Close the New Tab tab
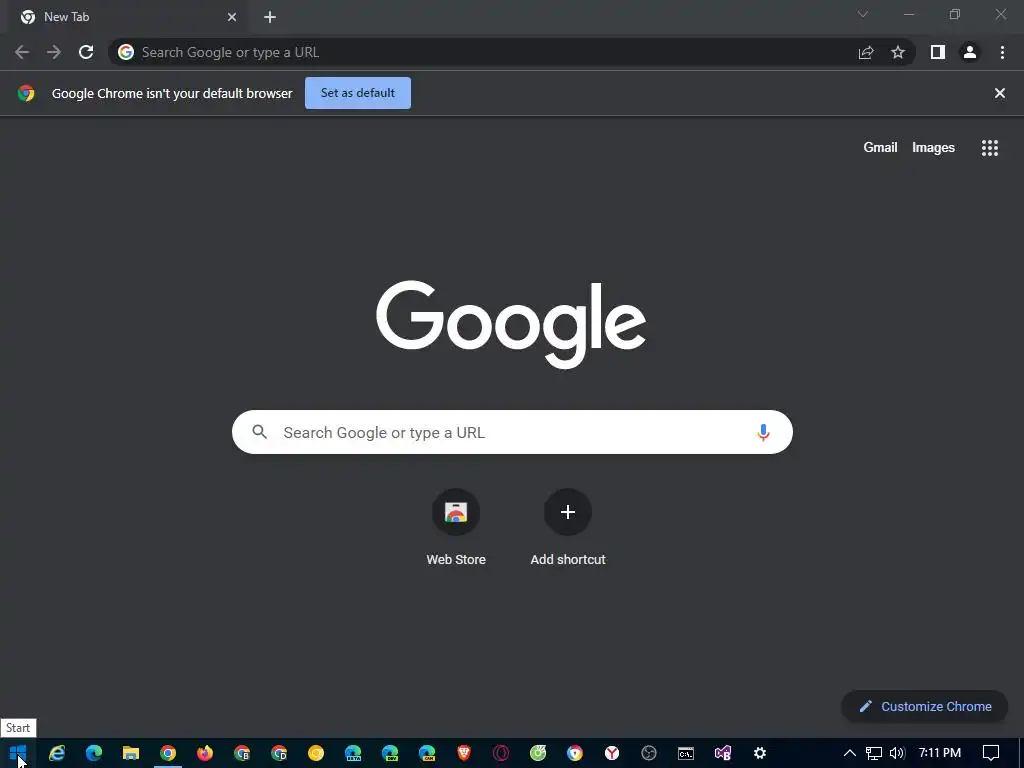 232,17
